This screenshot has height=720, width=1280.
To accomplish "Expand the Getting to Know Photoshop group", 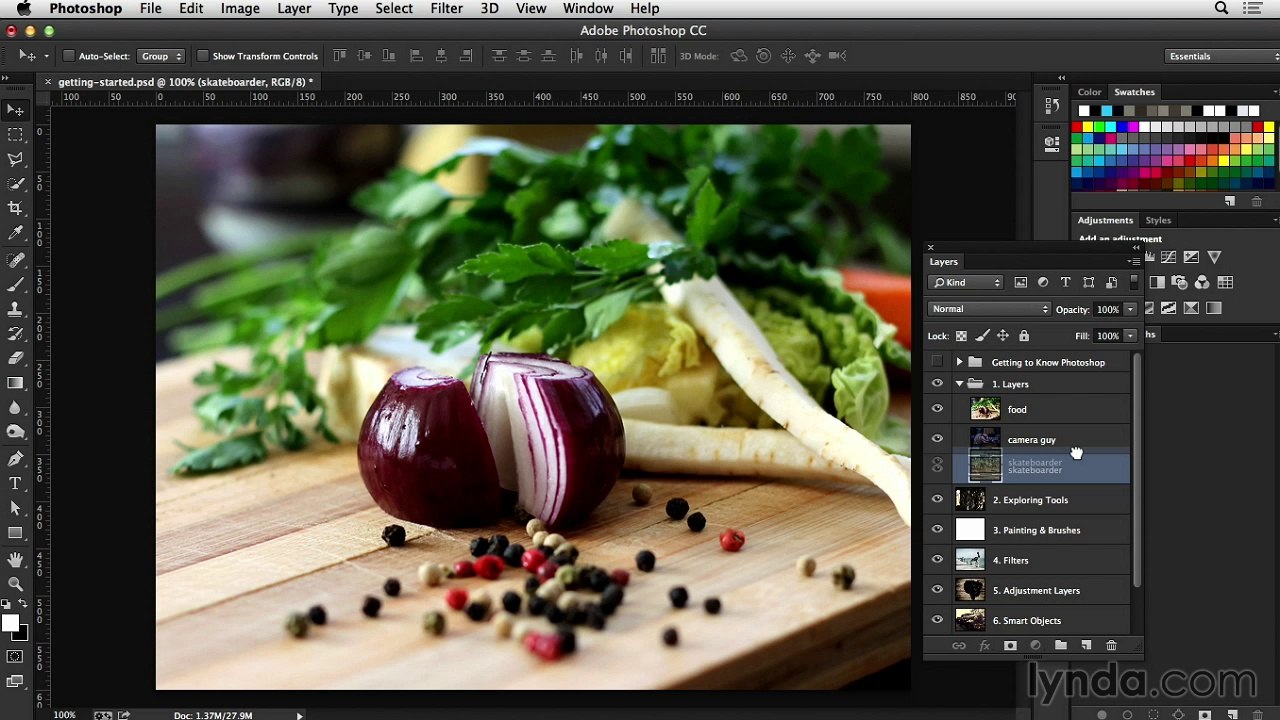I will click(x=959, y=362).
